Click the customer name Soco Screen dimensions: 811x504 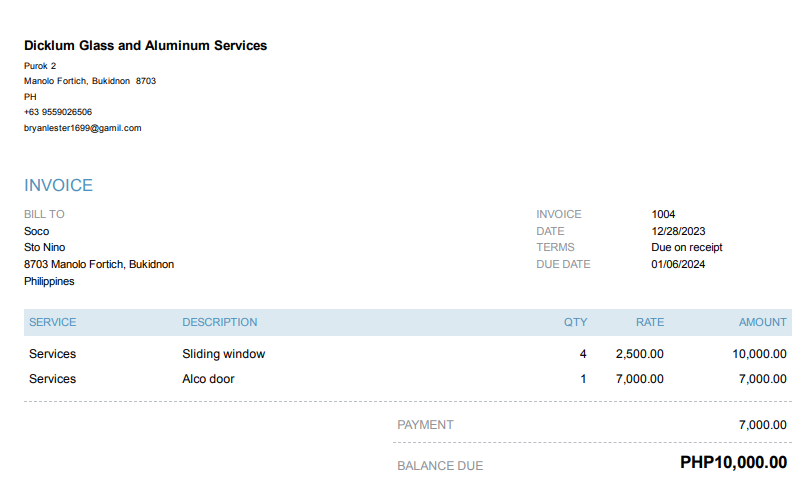37,231
